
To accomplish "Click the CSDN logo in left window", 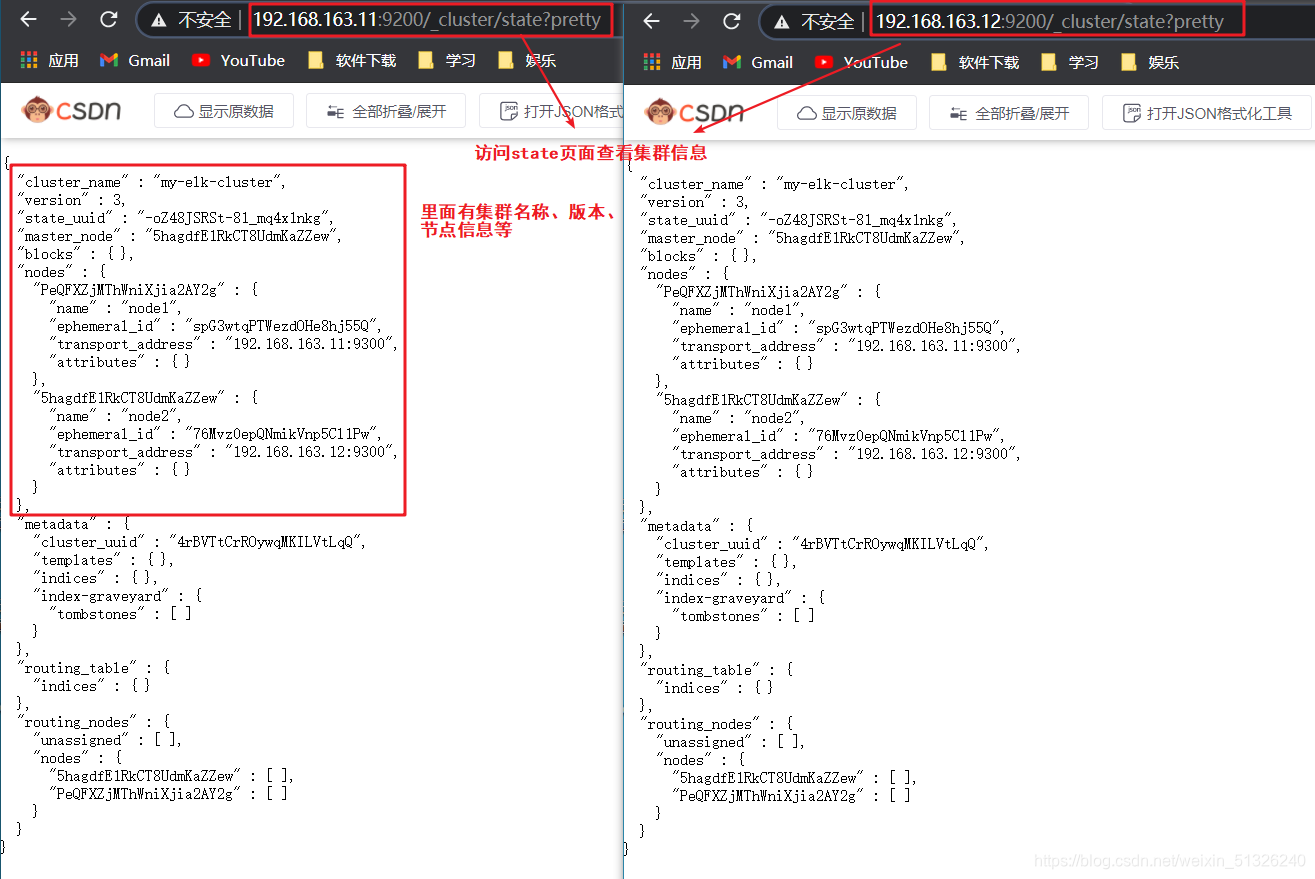I will tap(72, 110).
